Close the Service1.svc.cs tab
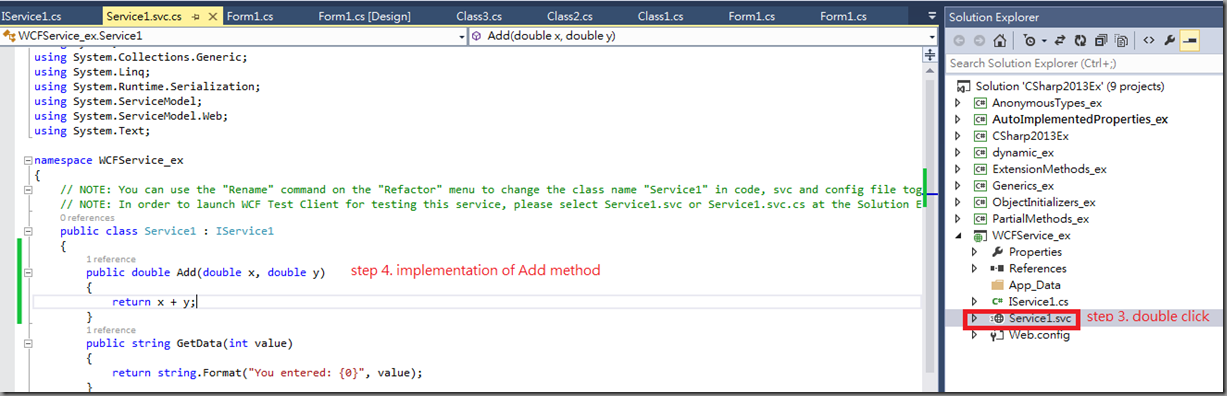The height and width of the screenshot is (396, 1227). pos(212,16)
